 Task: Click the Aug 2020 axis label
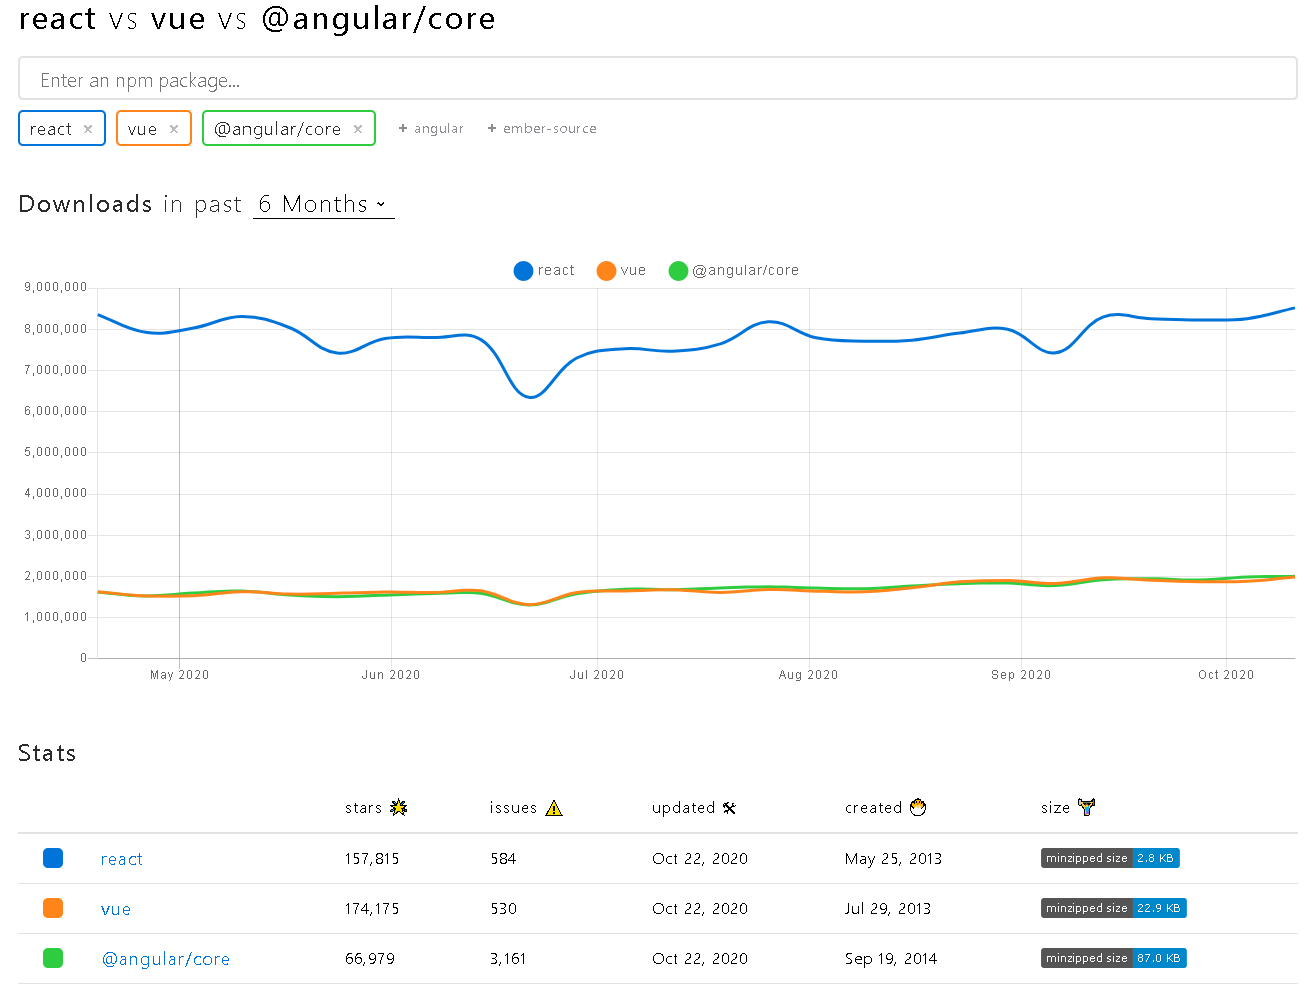tap(809, 675)
